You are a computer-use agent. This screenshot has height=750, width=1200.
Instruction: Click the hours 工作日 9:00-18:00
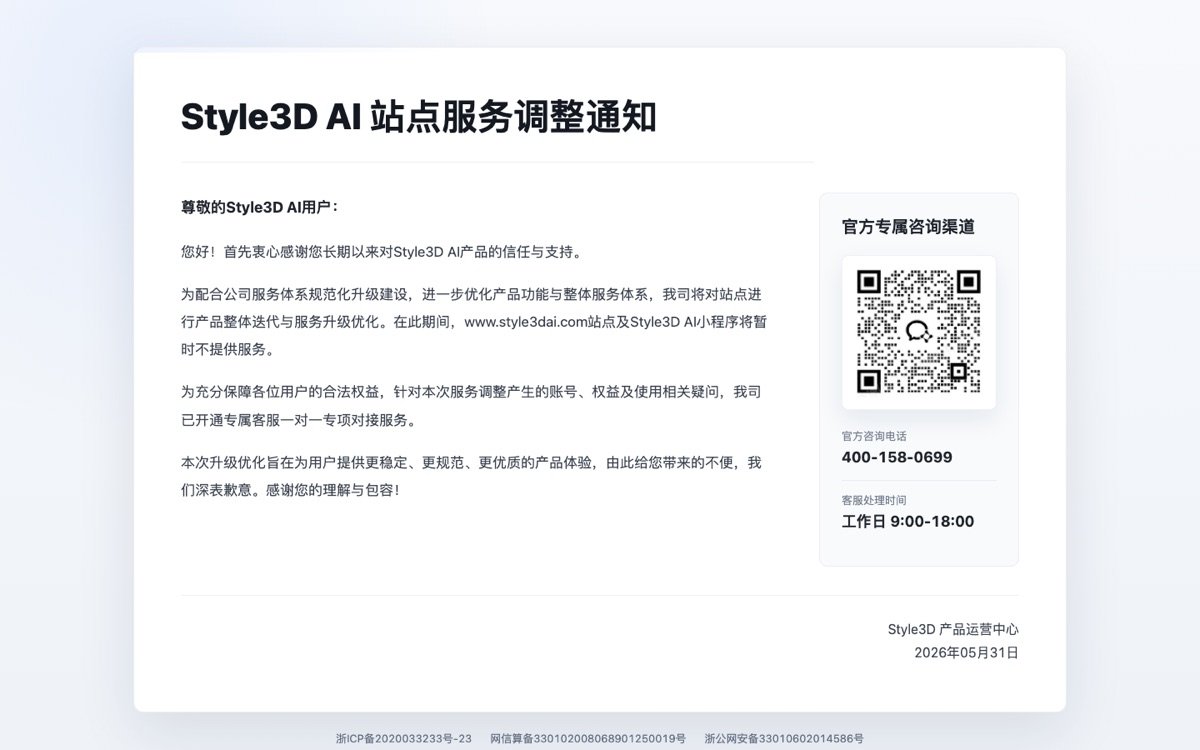pyautogui.click(x=908, y=521)
